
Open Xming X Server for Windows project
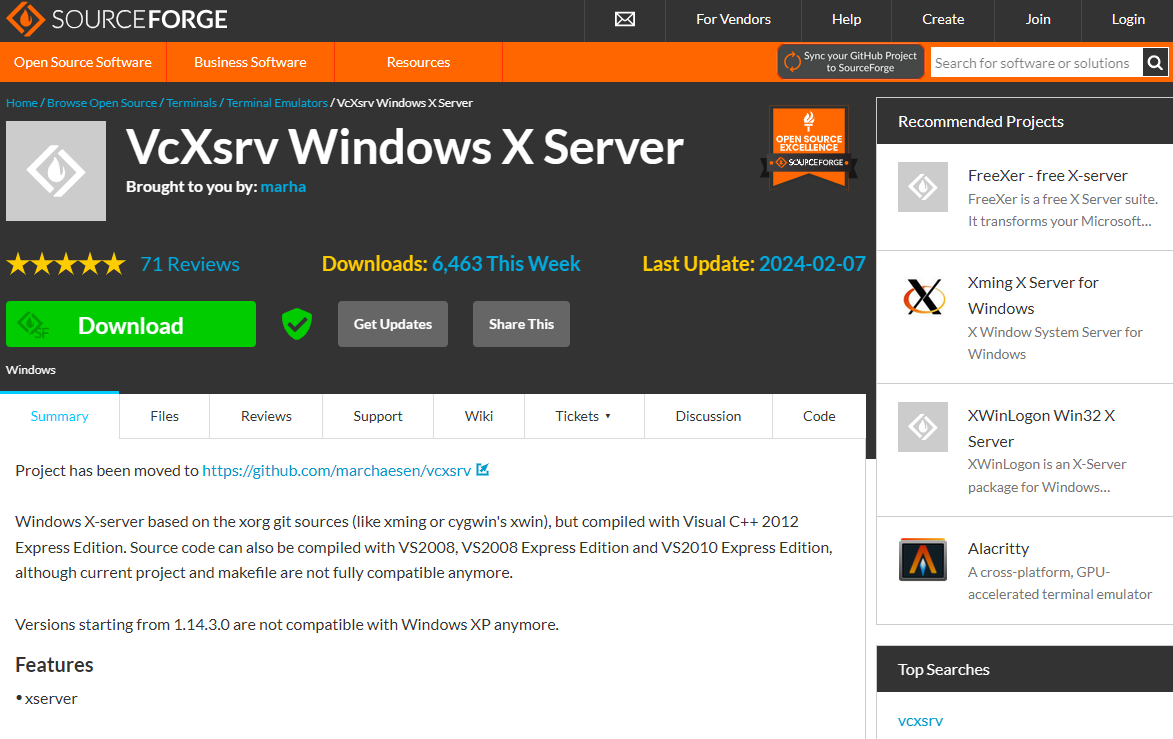(x=1033, y=295)
